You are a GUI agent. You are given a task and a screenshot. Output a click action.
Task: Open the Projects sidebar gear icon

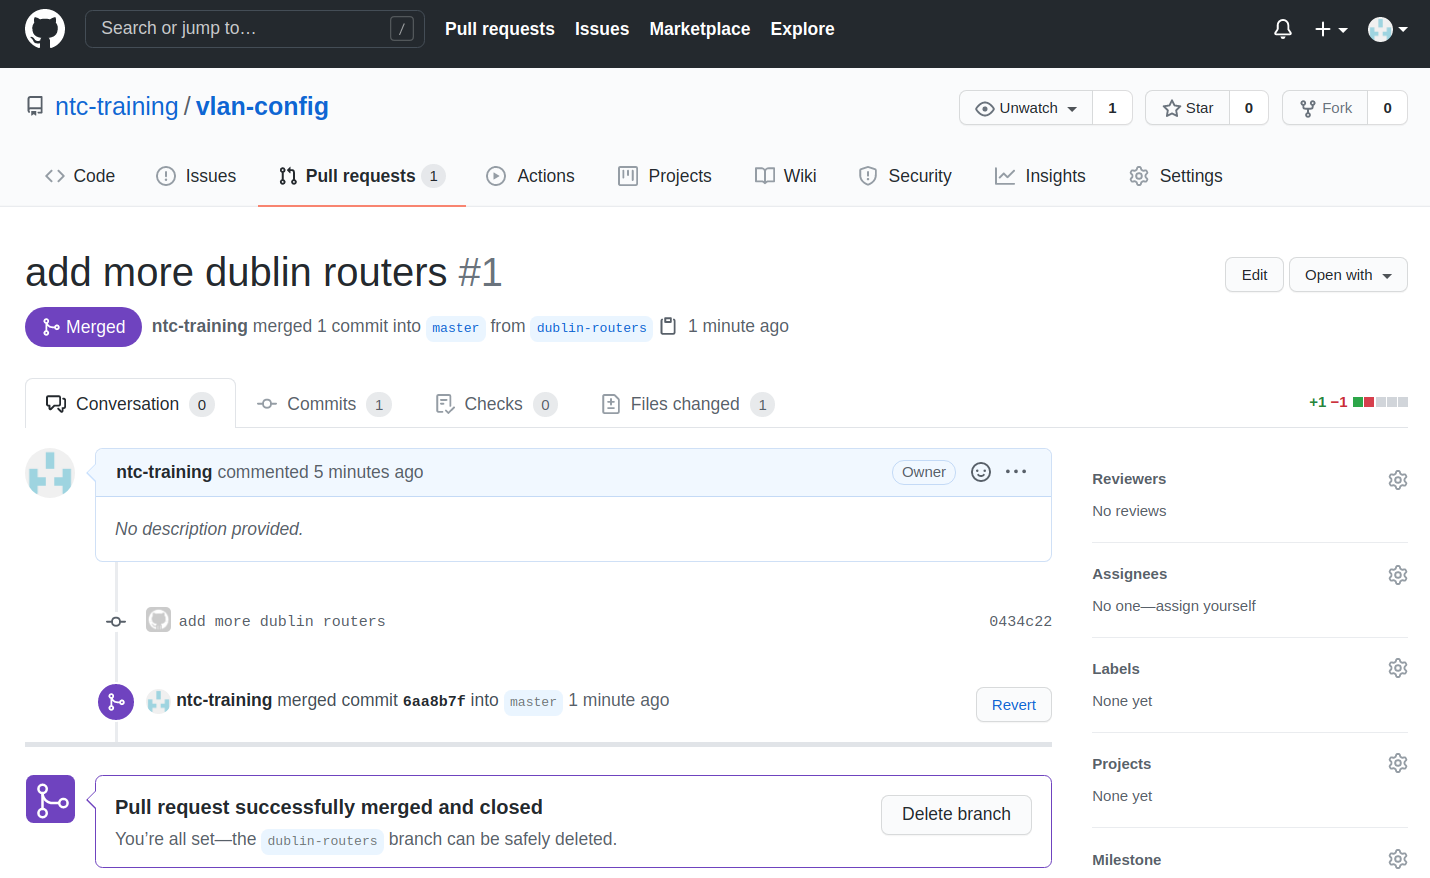coord(1397,763)
